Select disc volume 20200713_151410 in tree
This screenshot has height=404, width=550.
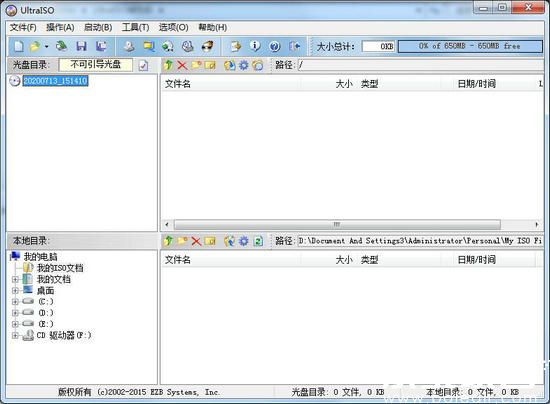tap(55, 81)
